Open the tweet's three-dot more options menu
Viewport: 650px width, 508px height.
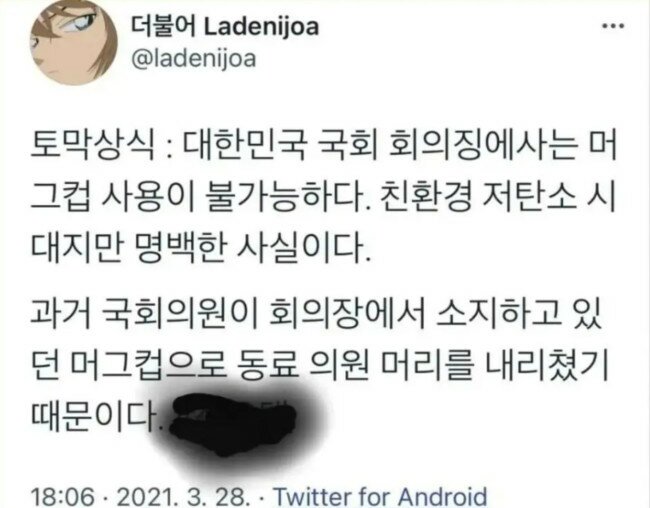click(613, 26)
